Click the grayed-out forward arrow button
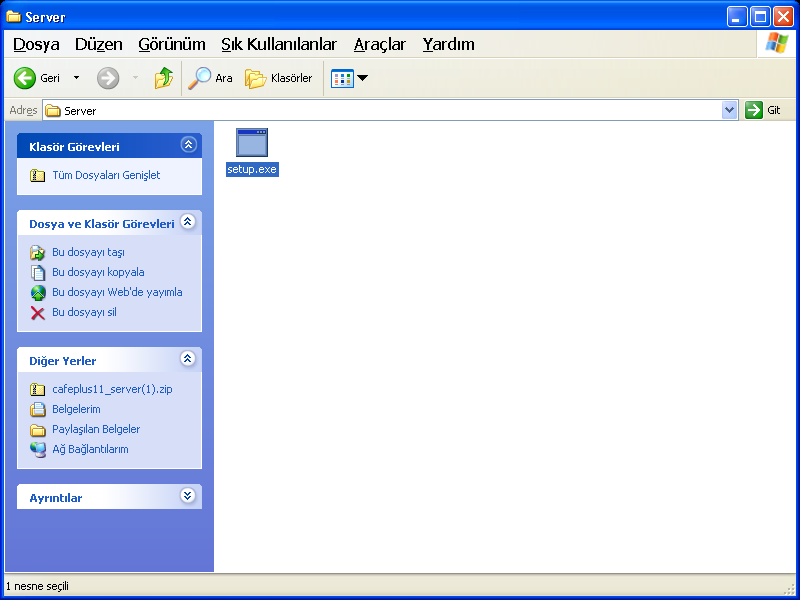 click(108, 78)
